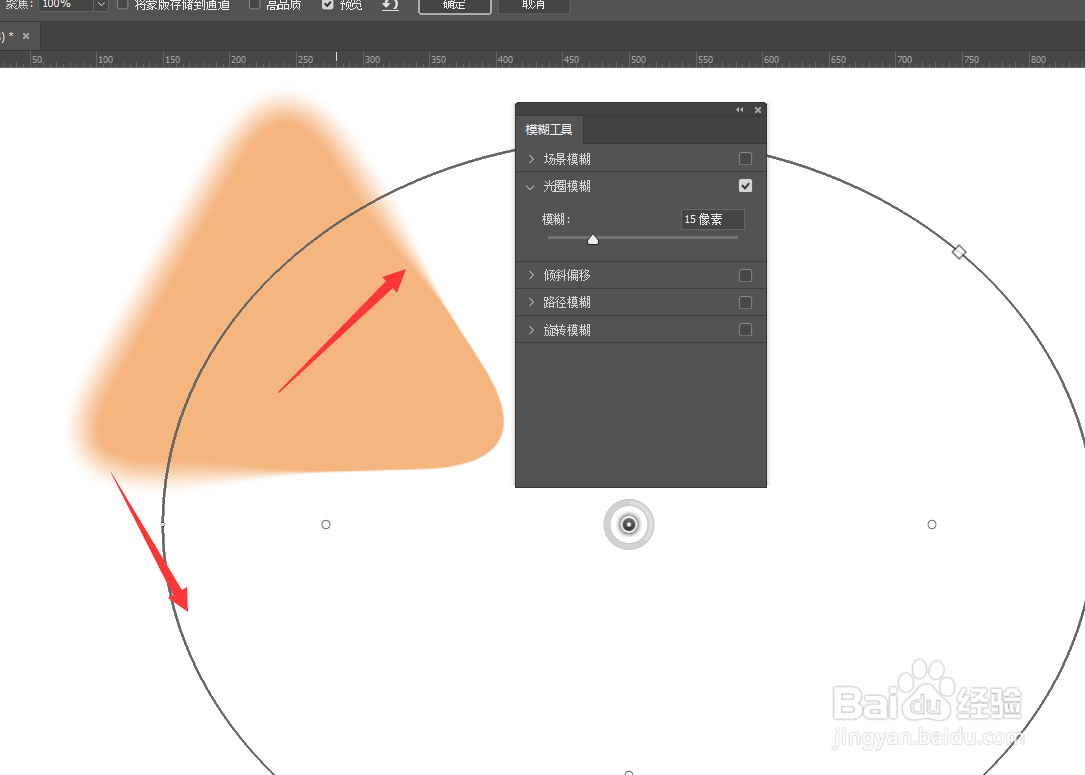Select the 模糊工具 panel tab
Viewport: 1085px width, 775px height.
click(x=549, y=129)
